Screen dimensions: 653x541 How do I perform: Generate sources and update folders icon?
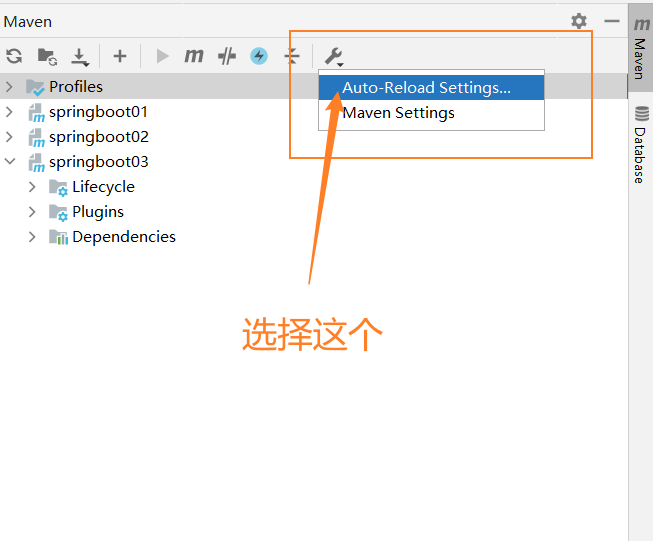pos(47,56)
